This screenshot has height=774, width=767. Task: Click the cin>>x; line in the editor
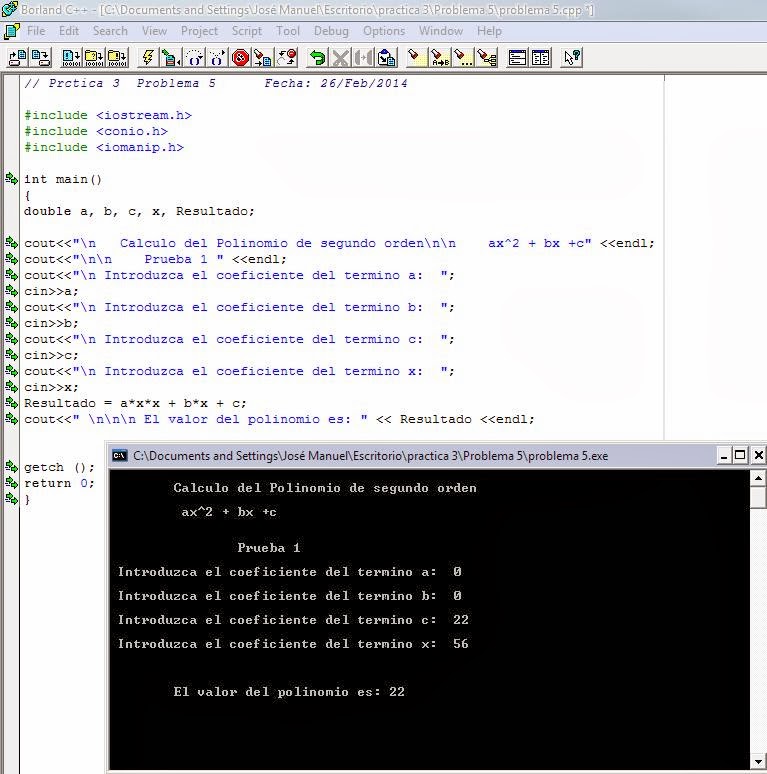51,387
